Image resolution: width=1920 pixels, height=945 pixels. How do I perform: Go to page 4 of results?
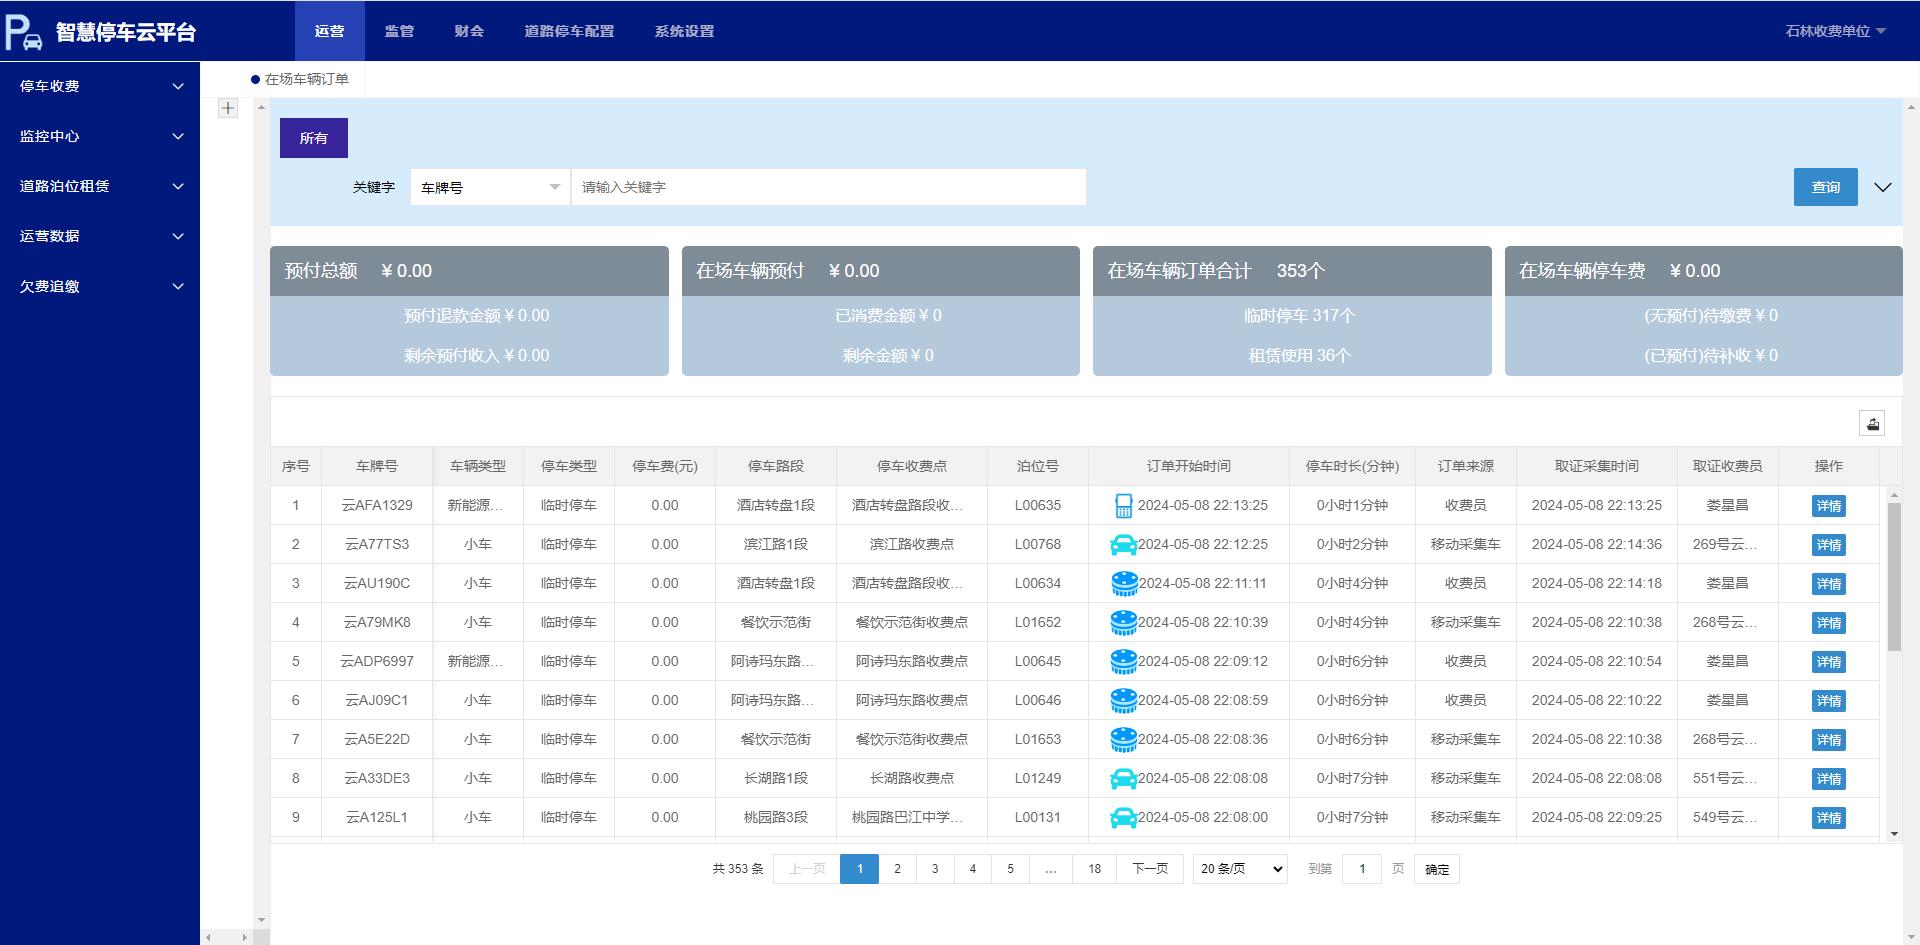[x=973, y=869]
